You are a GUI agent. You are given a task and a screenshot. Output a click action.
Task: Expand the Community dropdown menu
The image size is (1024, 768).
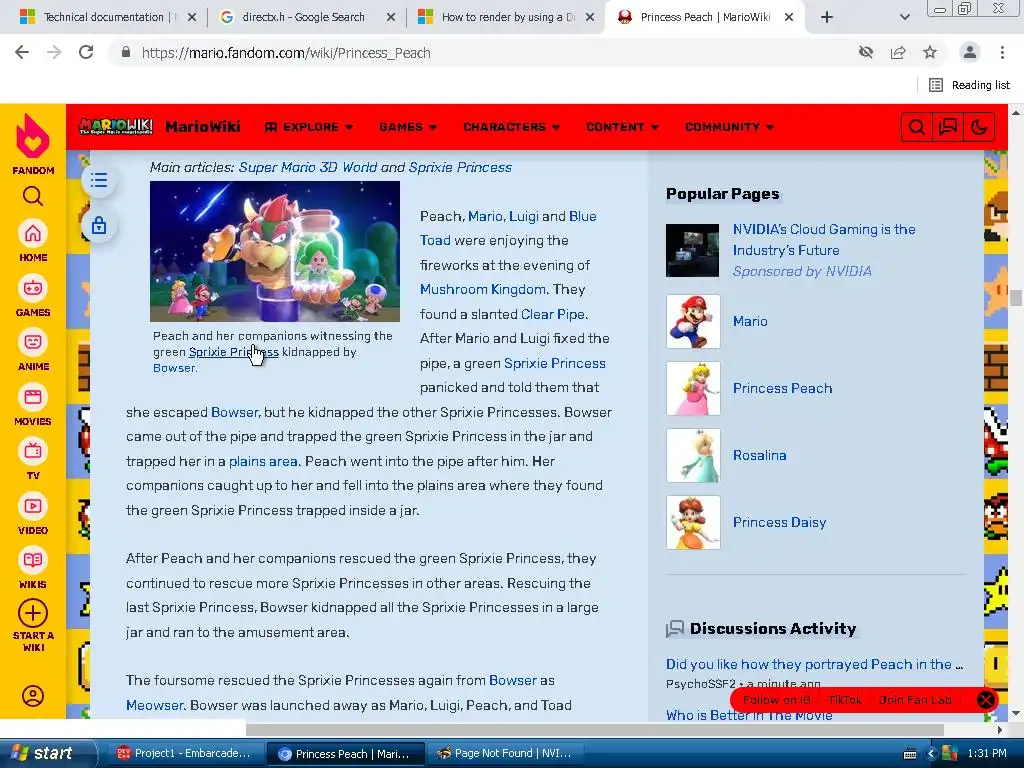click(x=729, y=127)
